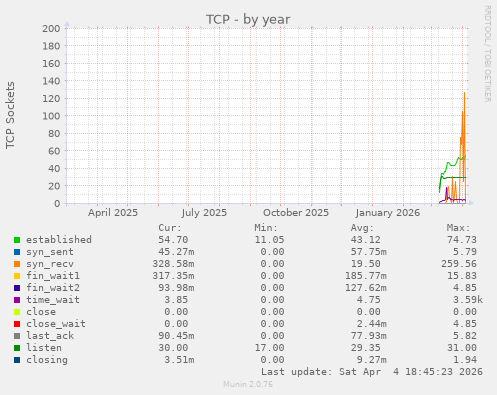Image resolution: width=497 pixels, height=395 pixels.
Task: Click the 'established' legend label
Action: click(59, 240)
